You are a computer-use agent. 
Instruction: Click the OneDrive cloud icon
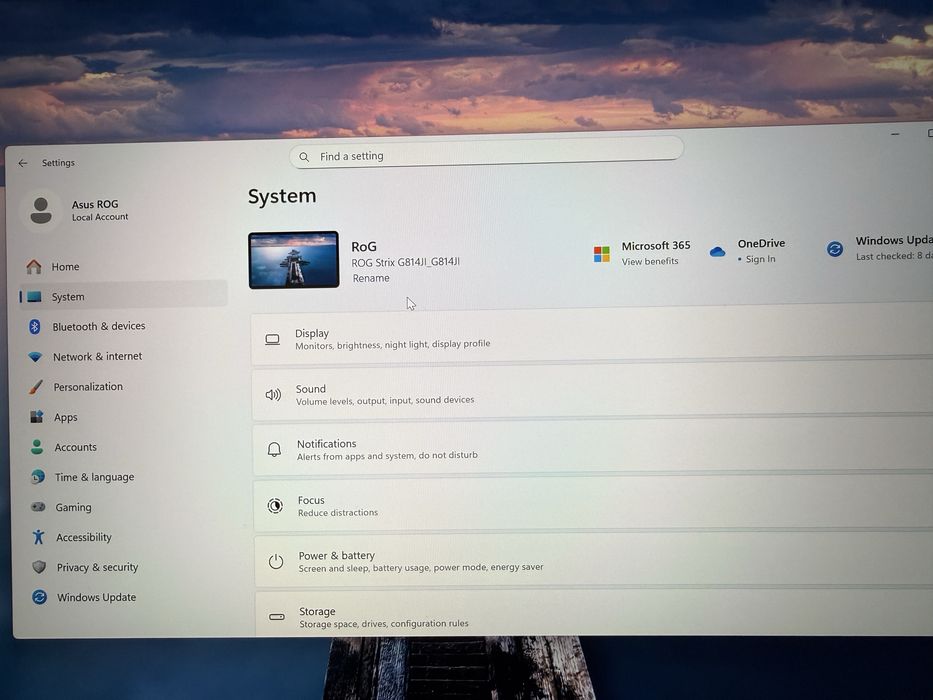tap(718, 252)
